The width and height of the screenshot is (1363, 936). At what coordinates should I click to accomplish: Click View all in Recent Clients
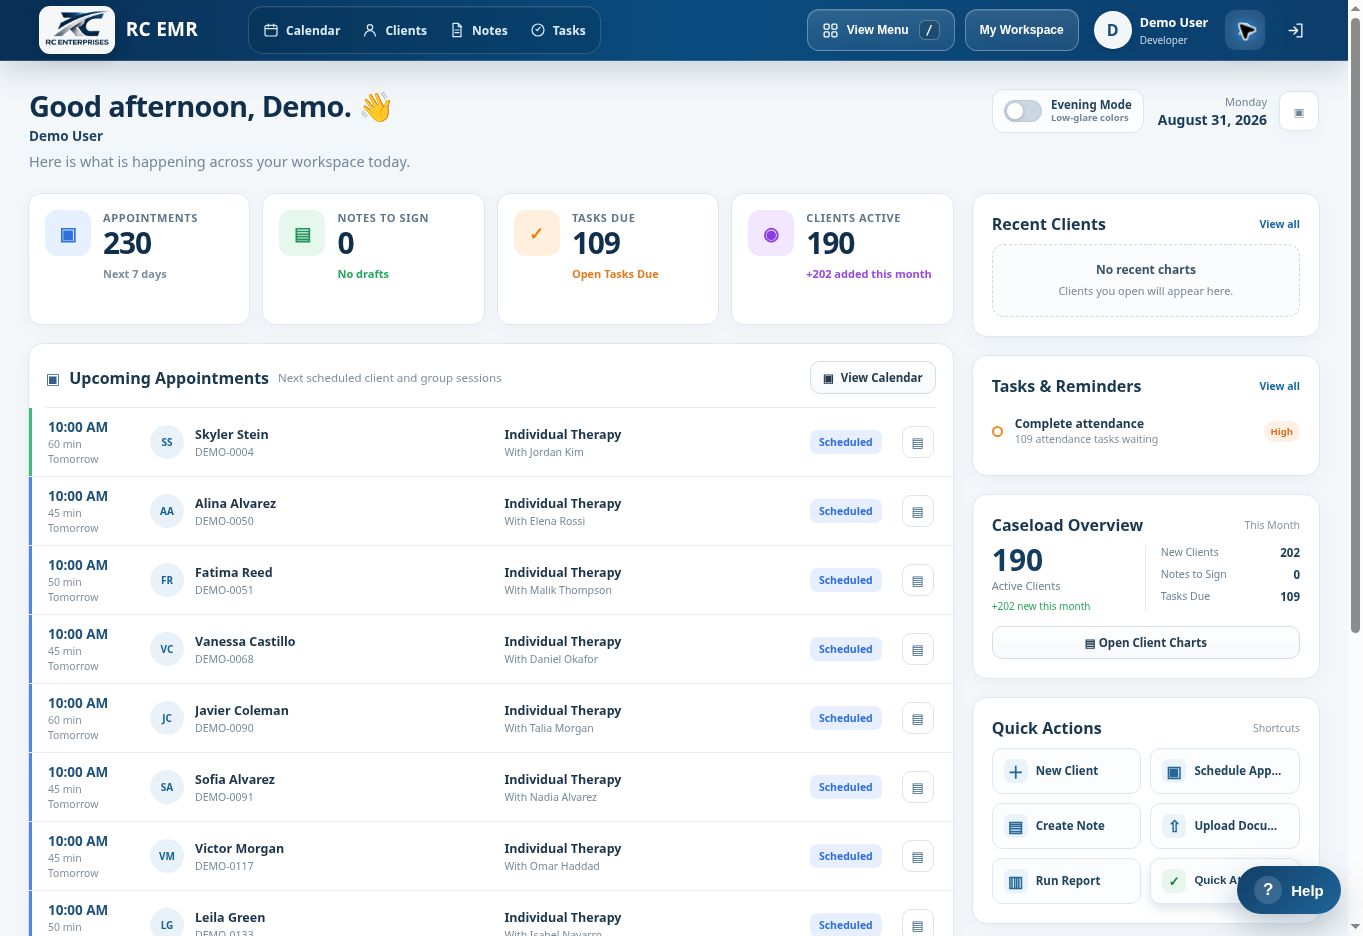(x=1279, y=224)
